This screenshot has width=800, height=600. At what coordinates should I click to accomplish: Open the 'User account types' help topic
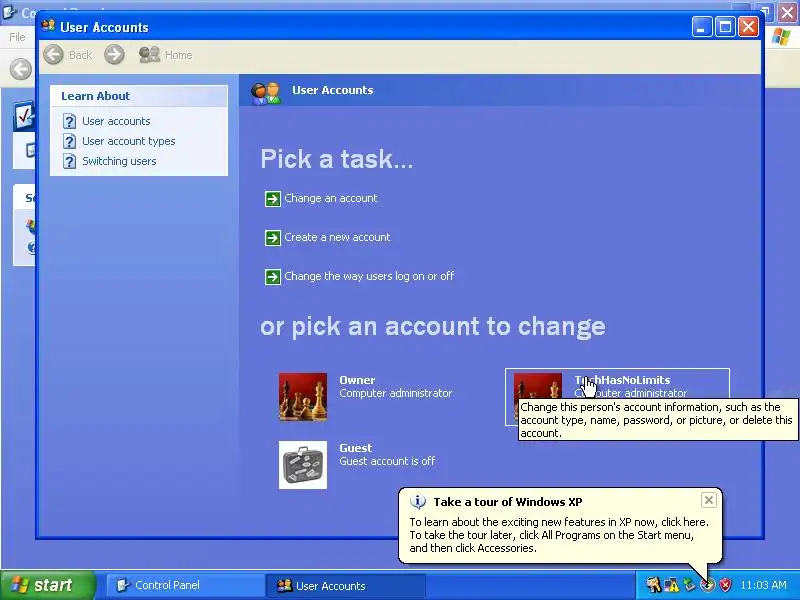click(129, 141)
